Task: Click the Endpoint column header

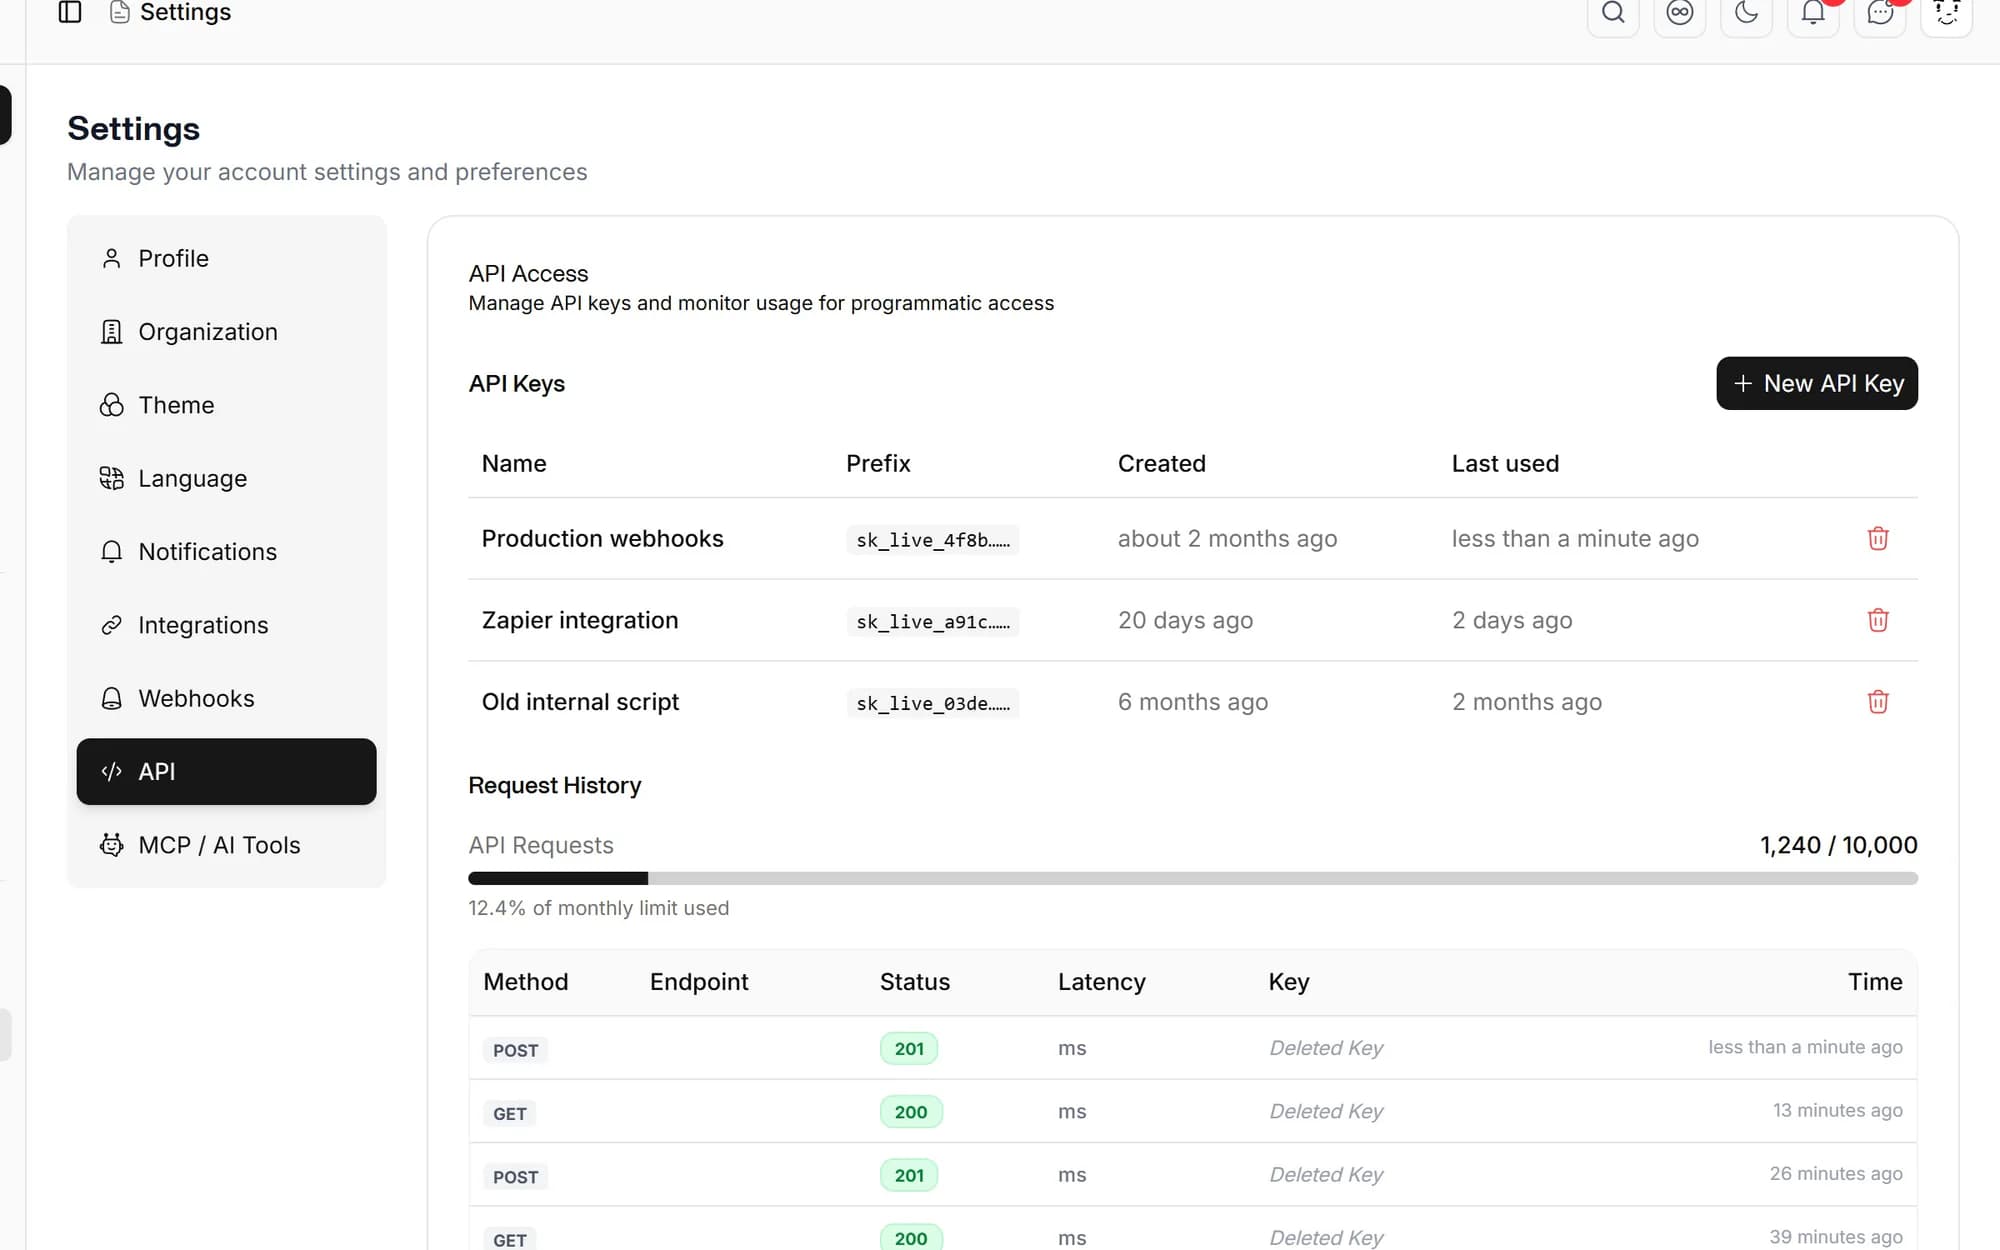Action: (699, 982)
